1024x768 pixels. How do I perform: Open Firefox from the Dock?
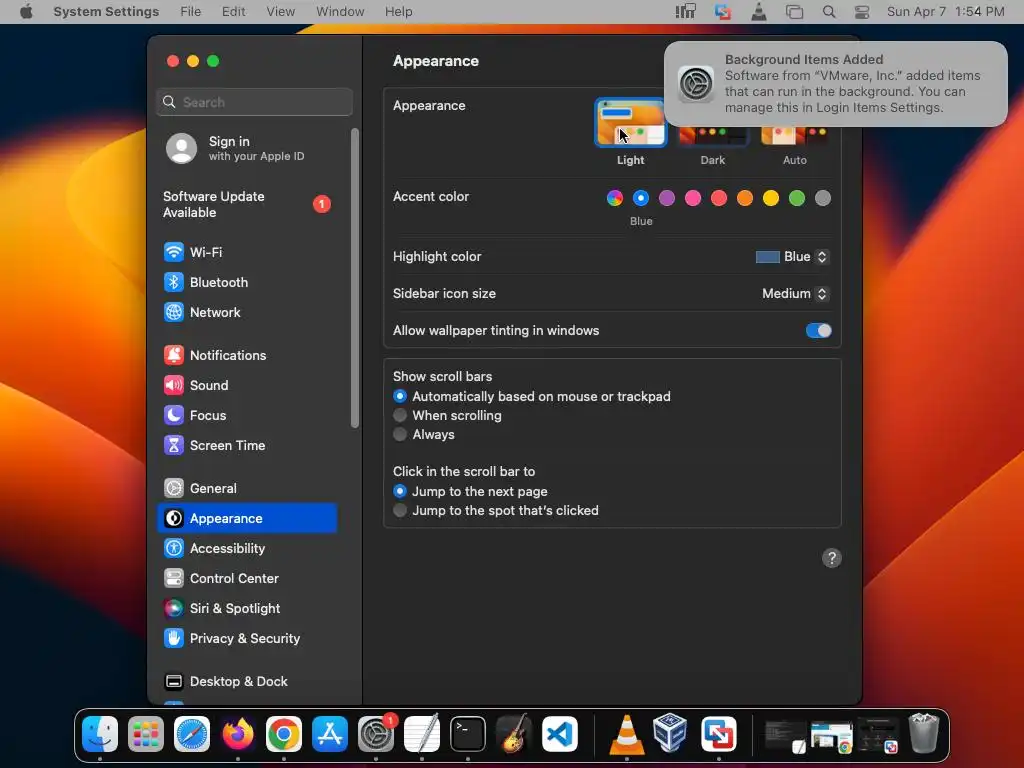(x=238, y=734)
